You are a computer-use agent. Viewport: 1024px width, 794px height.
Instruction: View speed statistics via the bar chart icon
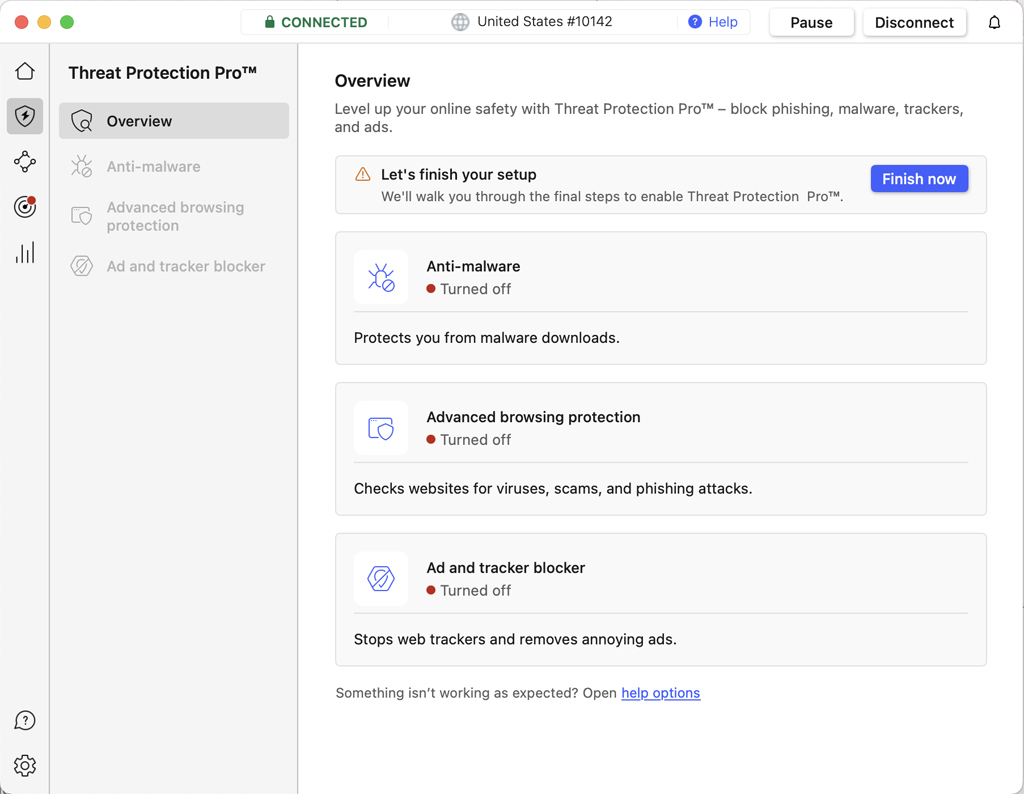(24, 252)
